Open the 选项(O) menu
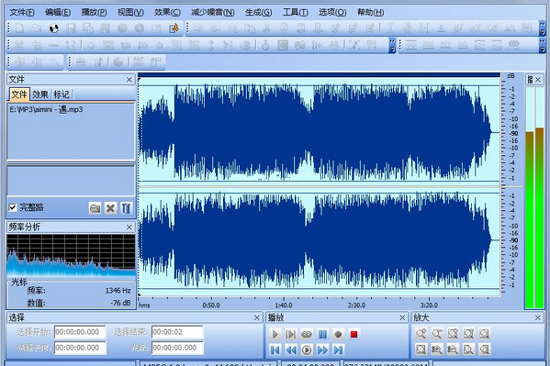550x366 pixels. pyautogui.click(x=332, y=12)
